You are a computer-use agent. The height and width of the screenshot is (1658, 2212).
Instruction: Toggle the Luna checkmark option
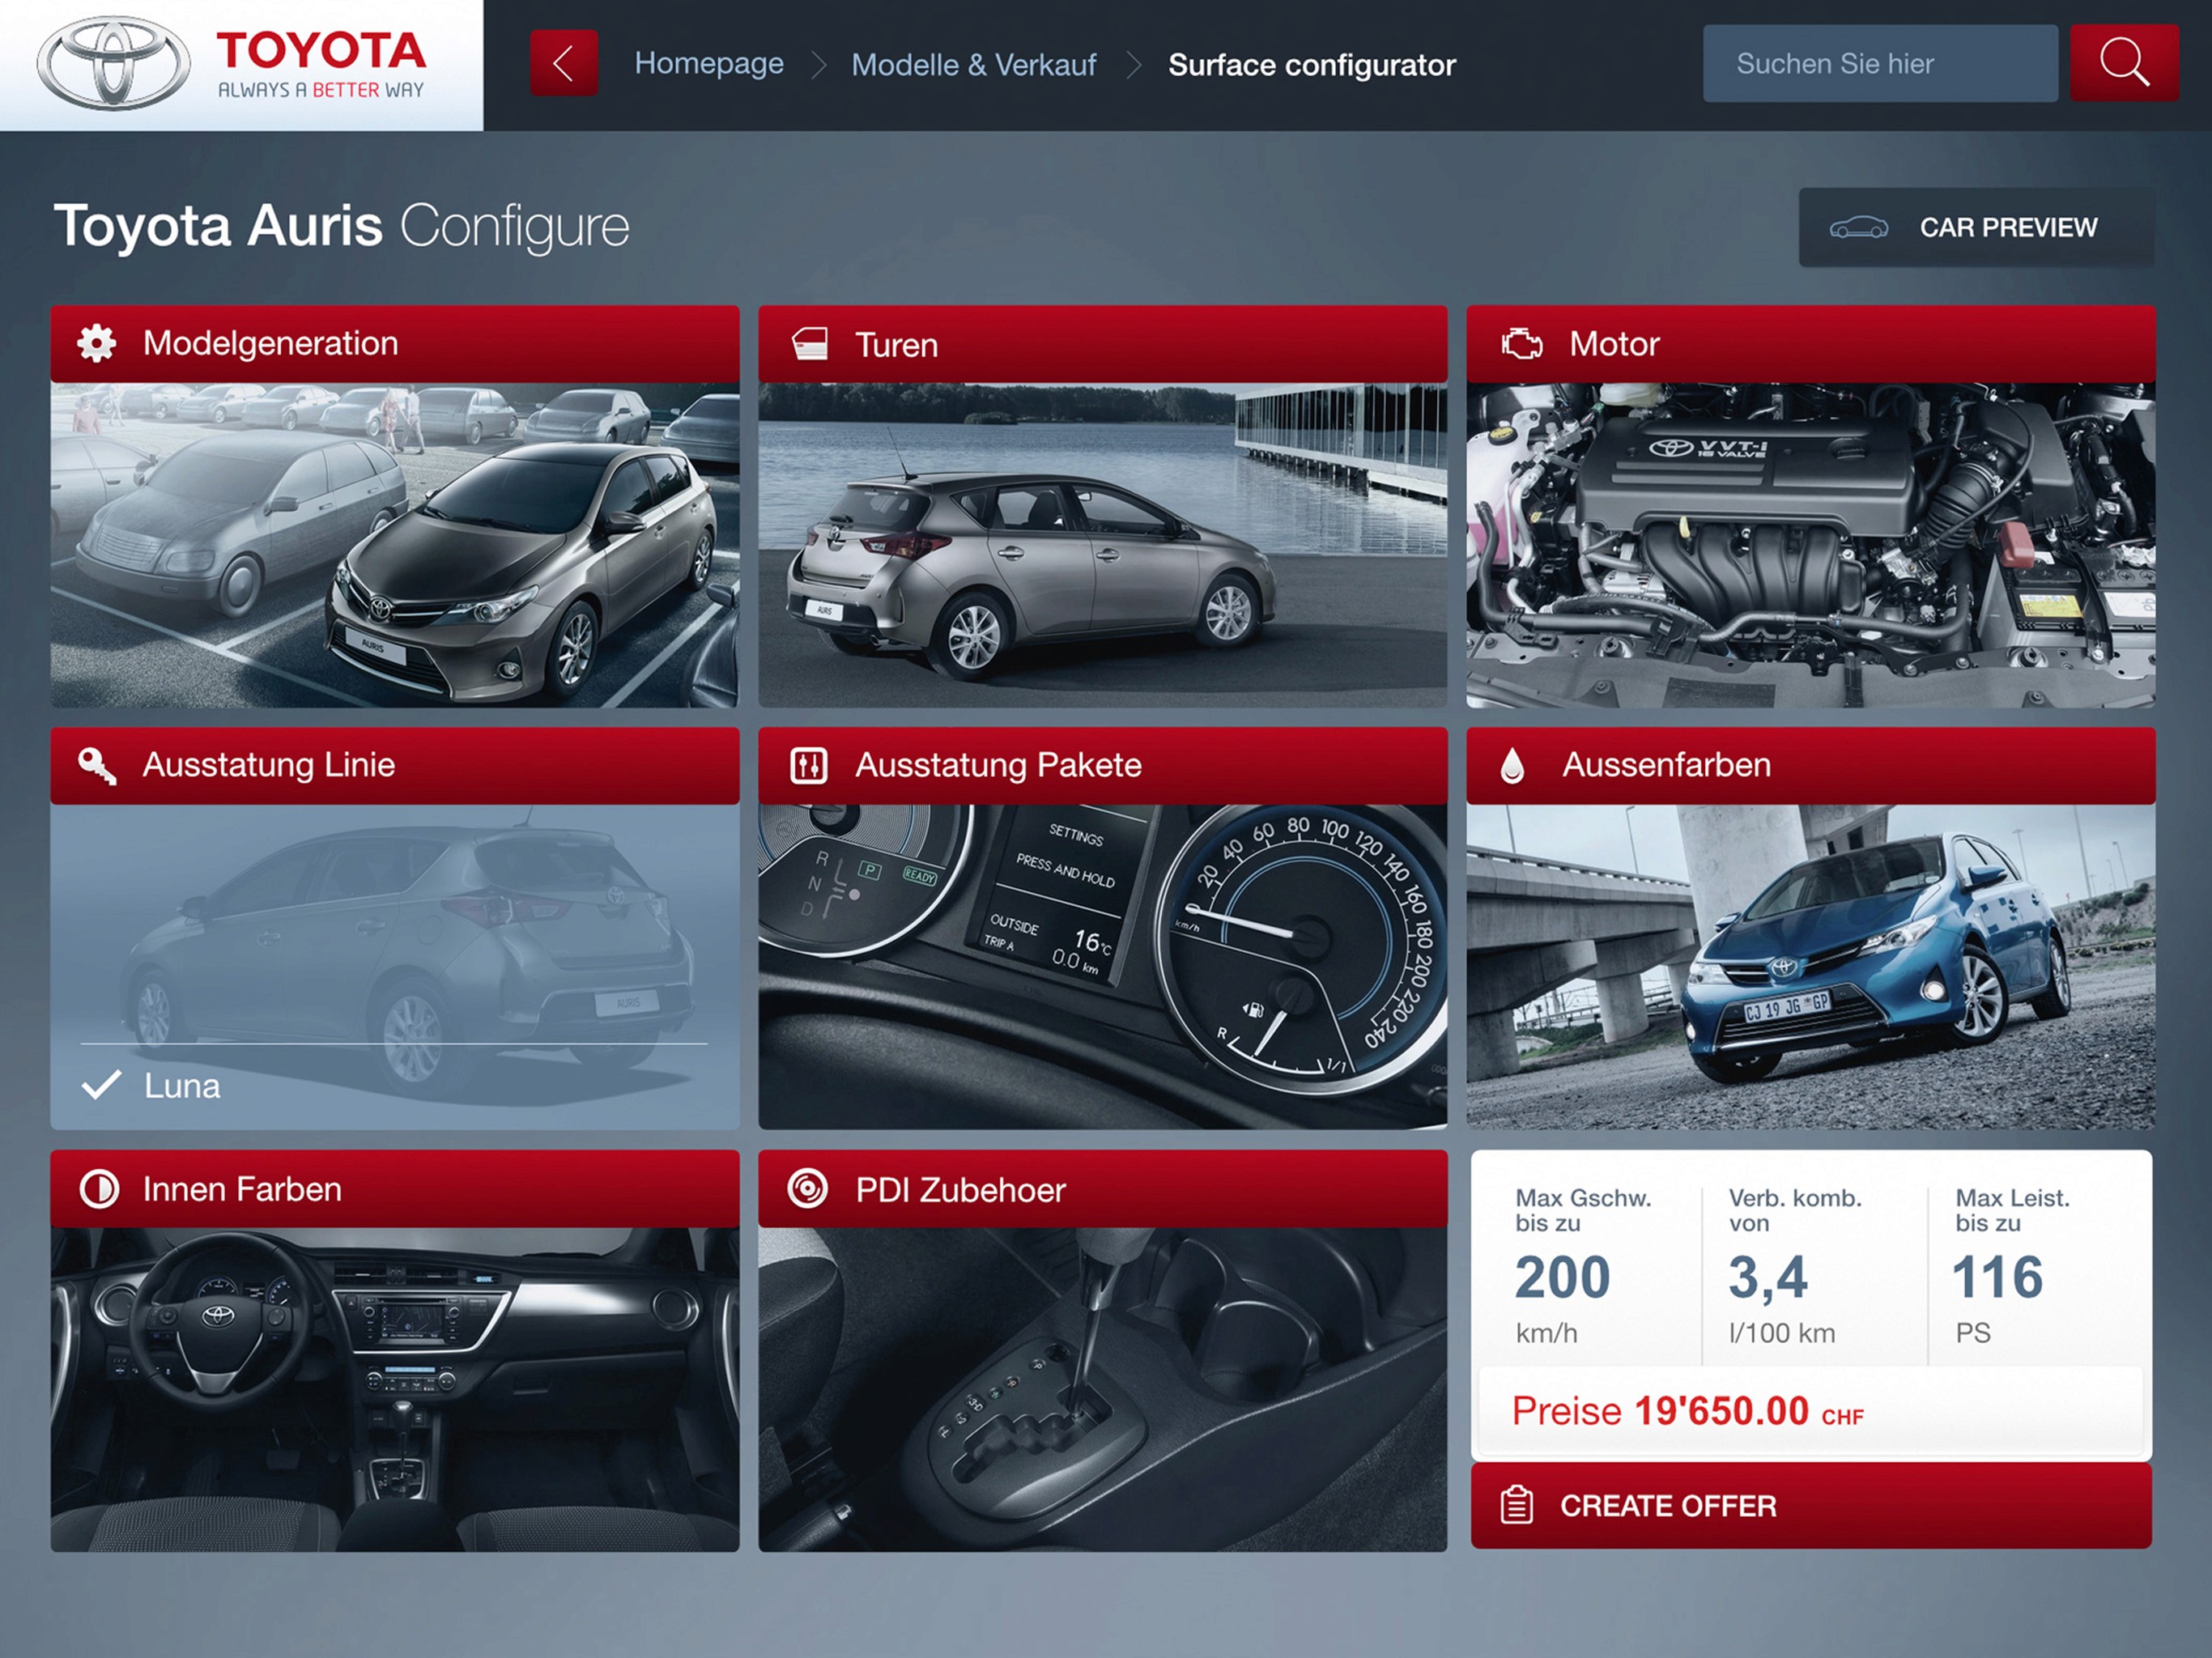102,1085
